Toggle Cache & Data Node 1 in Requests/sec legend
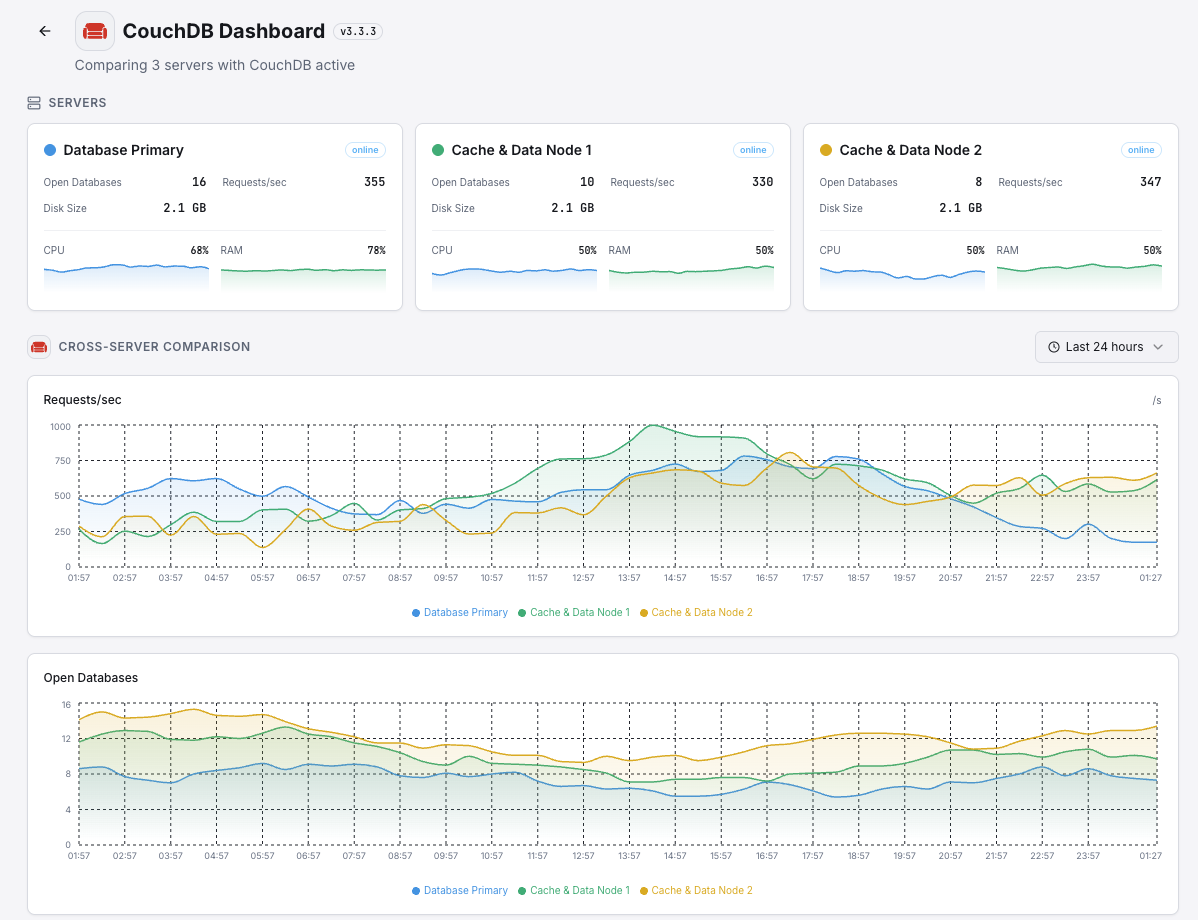Image resolution: width=1198 pixels, height=920 pixels. coord(574,612)
